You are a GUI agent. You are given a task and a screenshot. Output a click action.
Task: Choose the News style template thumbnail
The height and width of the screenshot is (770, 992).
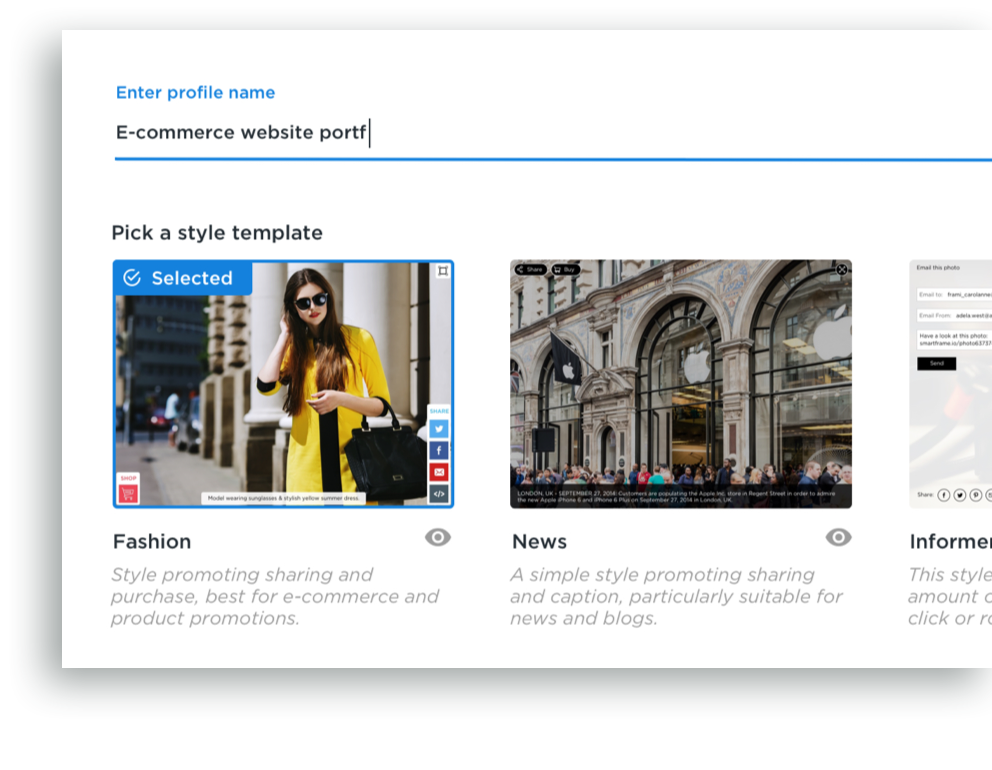point(681,383)
